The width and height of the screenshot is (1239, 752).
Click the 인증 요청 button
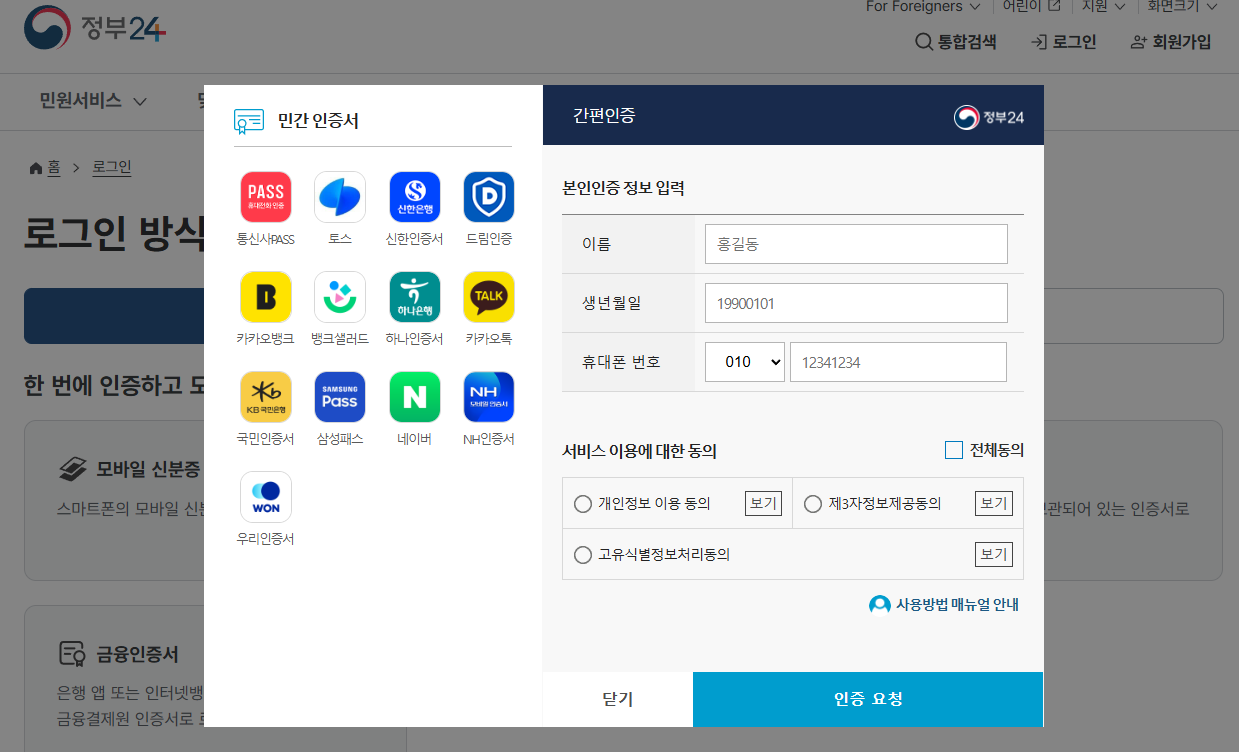pos(868,699)
